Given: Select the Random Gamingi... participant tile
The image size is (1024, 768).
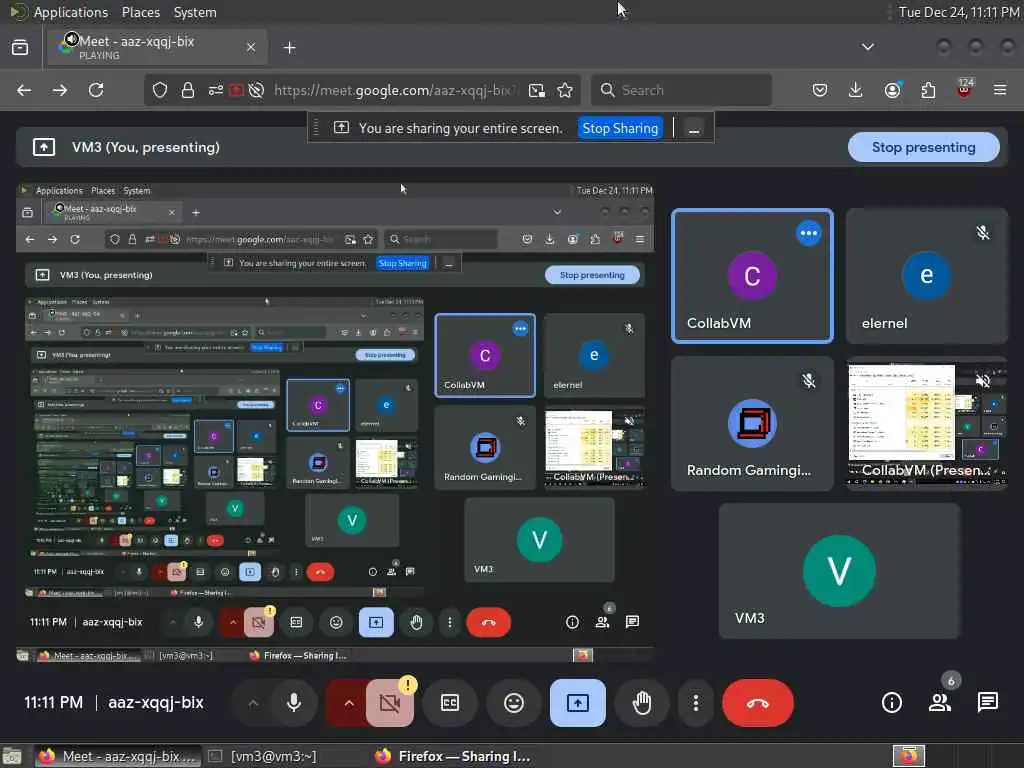Looking at the screenshot, I should pos(752,423).
